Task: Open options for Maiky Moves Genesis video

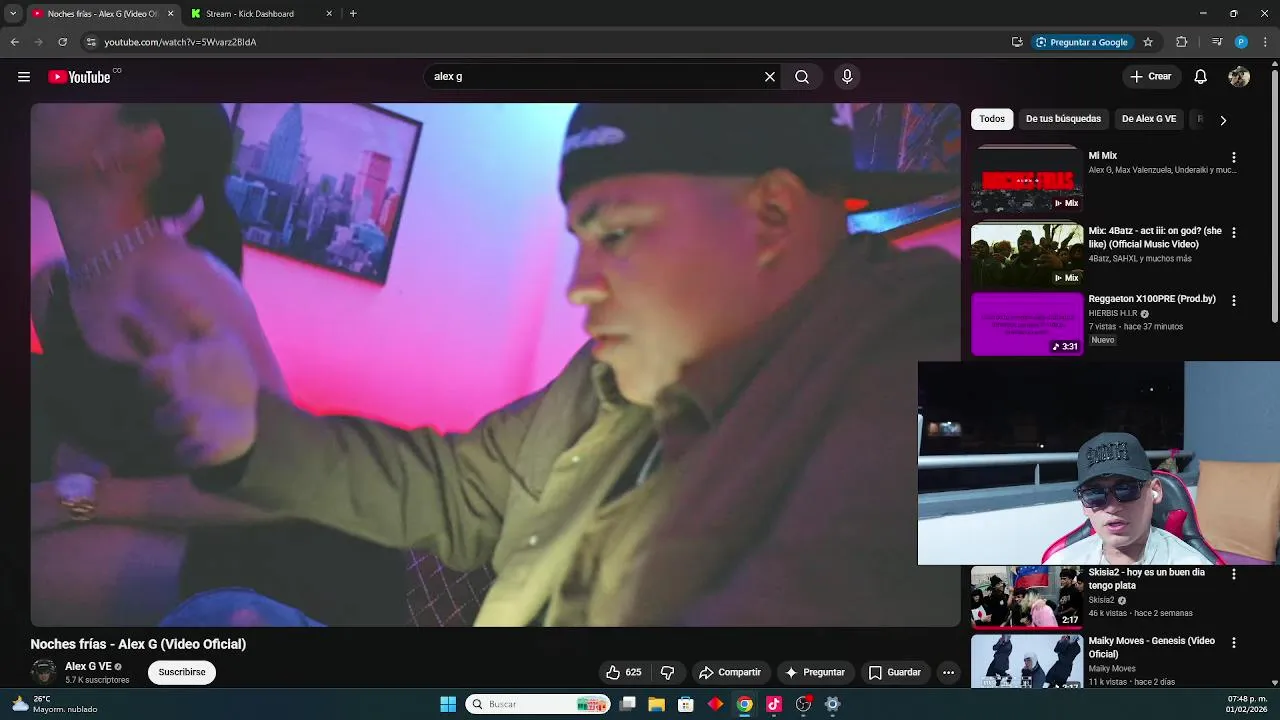Action: [x=1234, y=643]
